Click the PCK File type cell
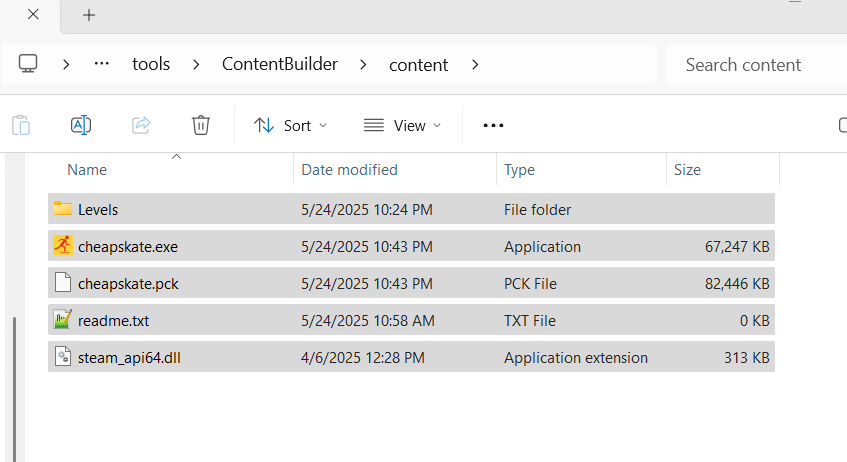This screenshot has width=847, height=462. (x=530, y=284)
